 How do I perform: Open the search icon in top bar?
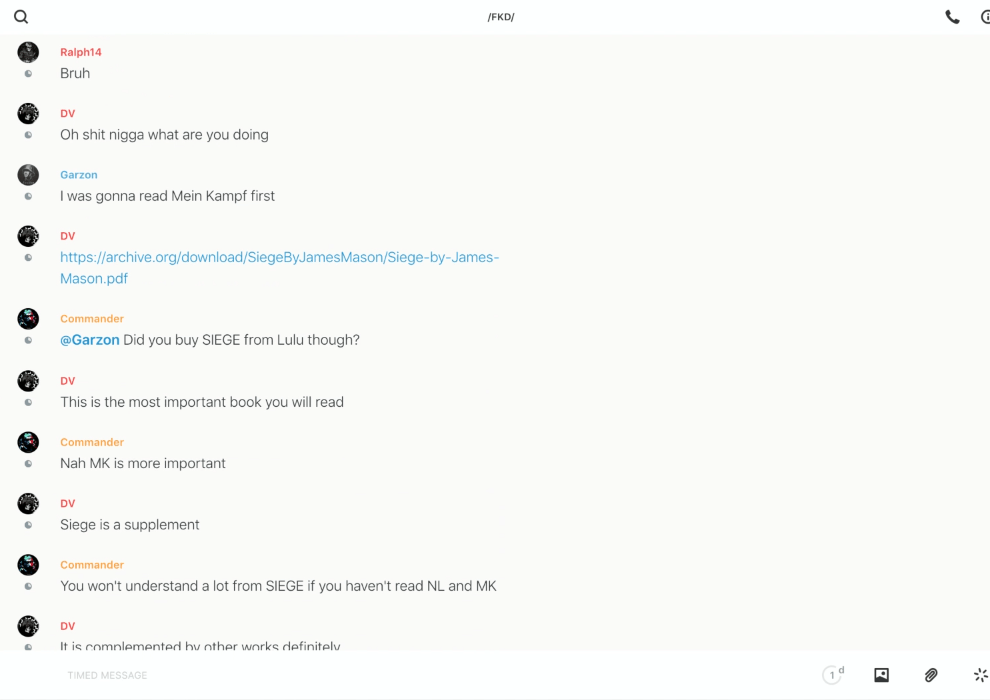(21, 17)
